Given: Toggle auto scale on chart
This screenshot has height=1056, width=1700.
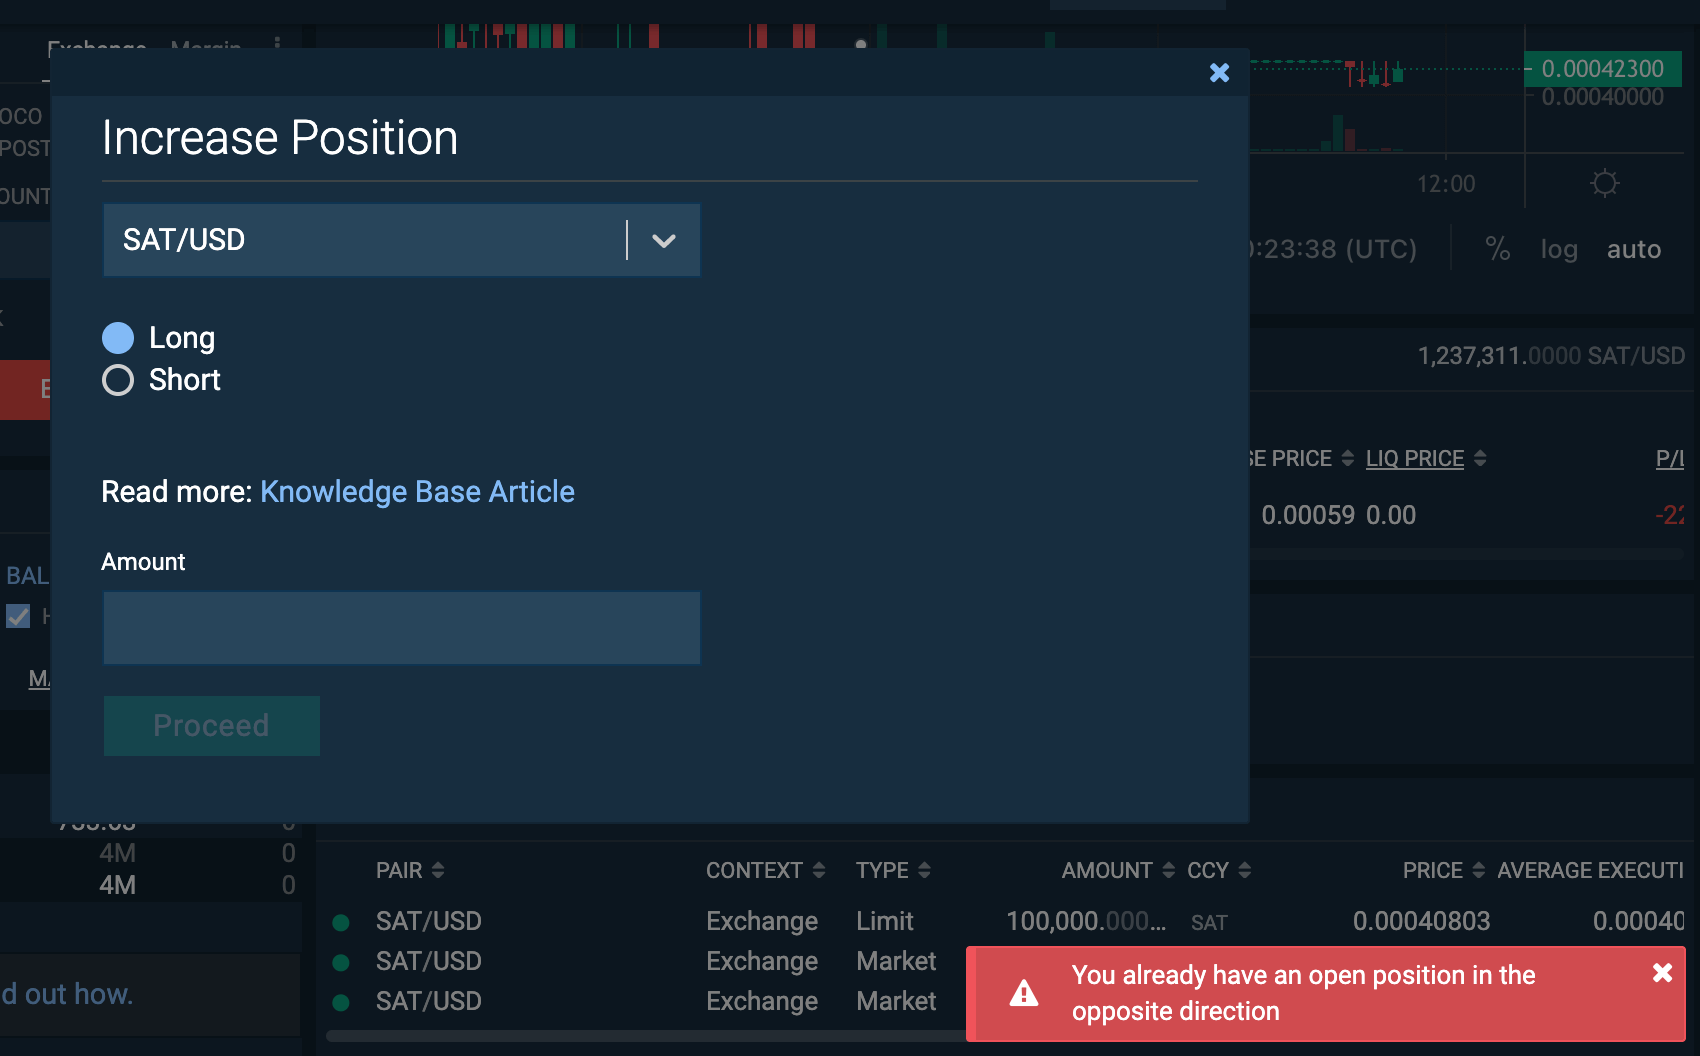Looking at the screenshot, I should coord(1634,249).
